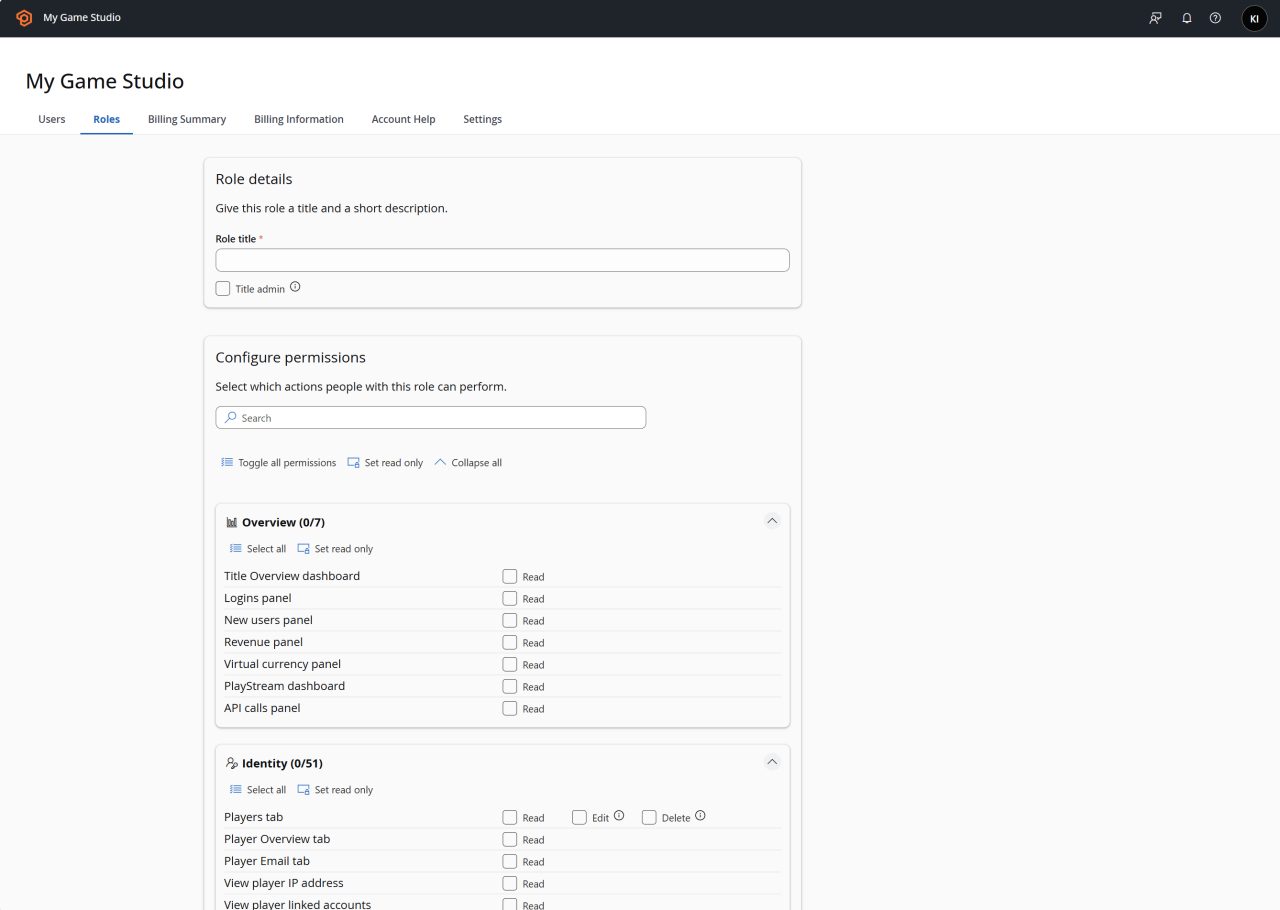
Task: Check Read for Revenue panel
Action: click(509, 642)
